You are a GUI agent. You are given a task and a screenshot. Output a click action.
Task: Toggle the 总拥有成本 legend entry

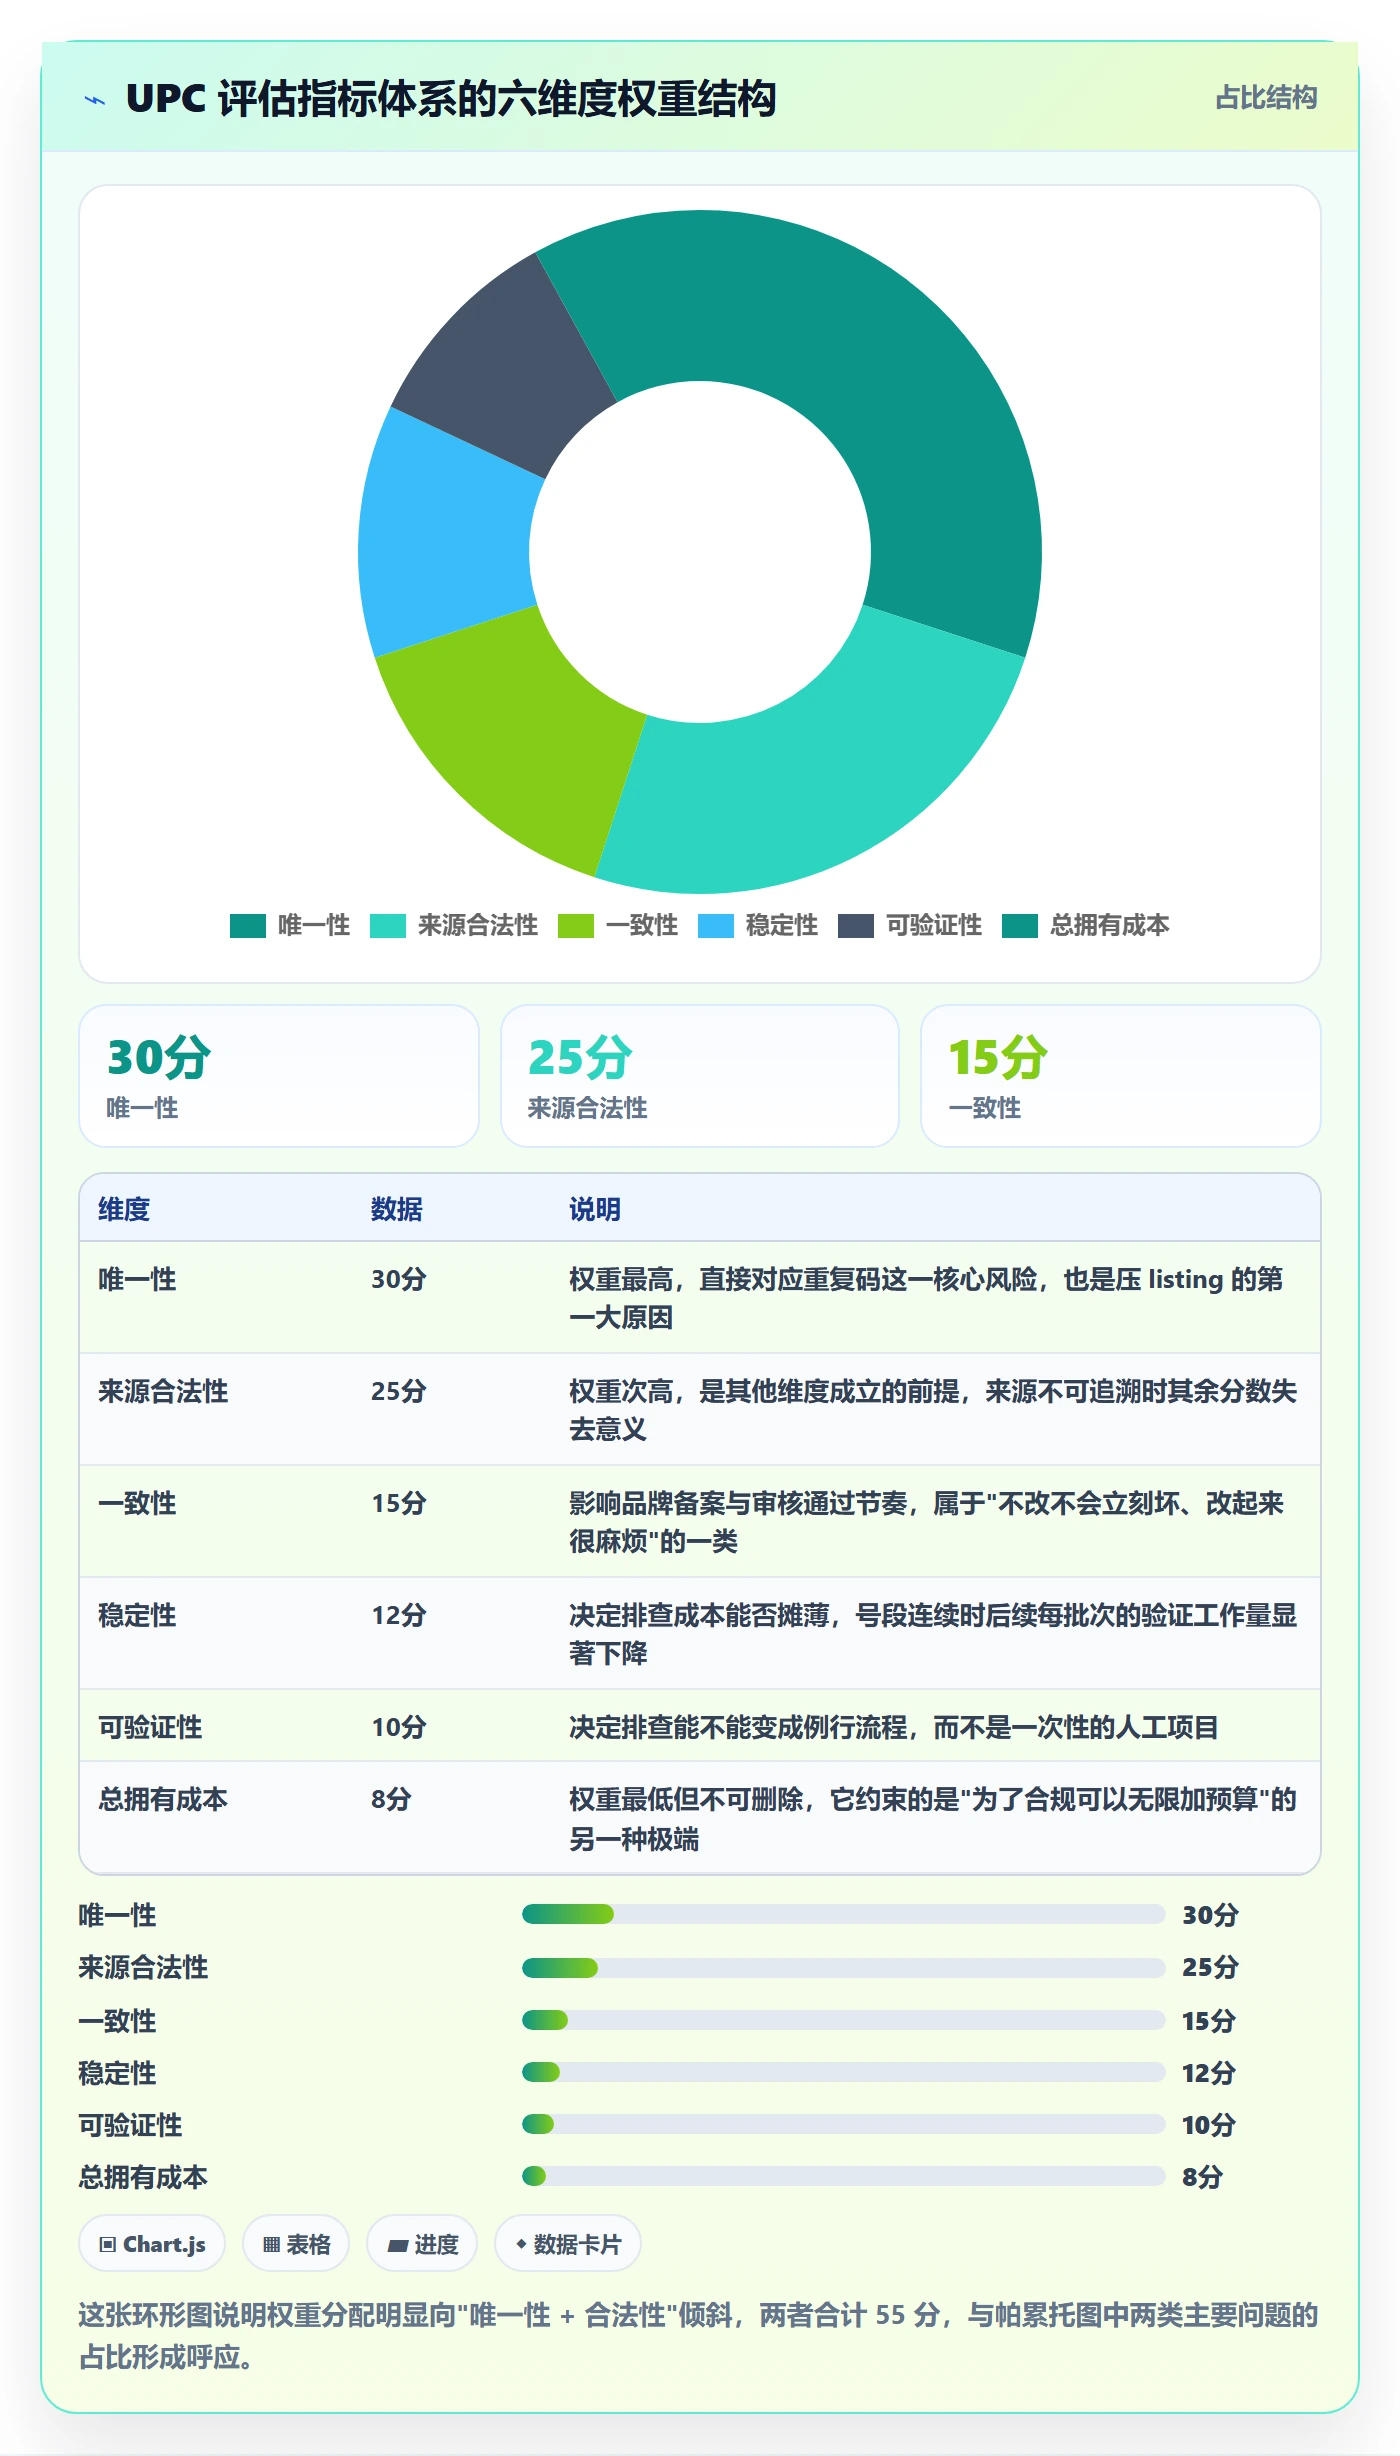point(1086,926)
